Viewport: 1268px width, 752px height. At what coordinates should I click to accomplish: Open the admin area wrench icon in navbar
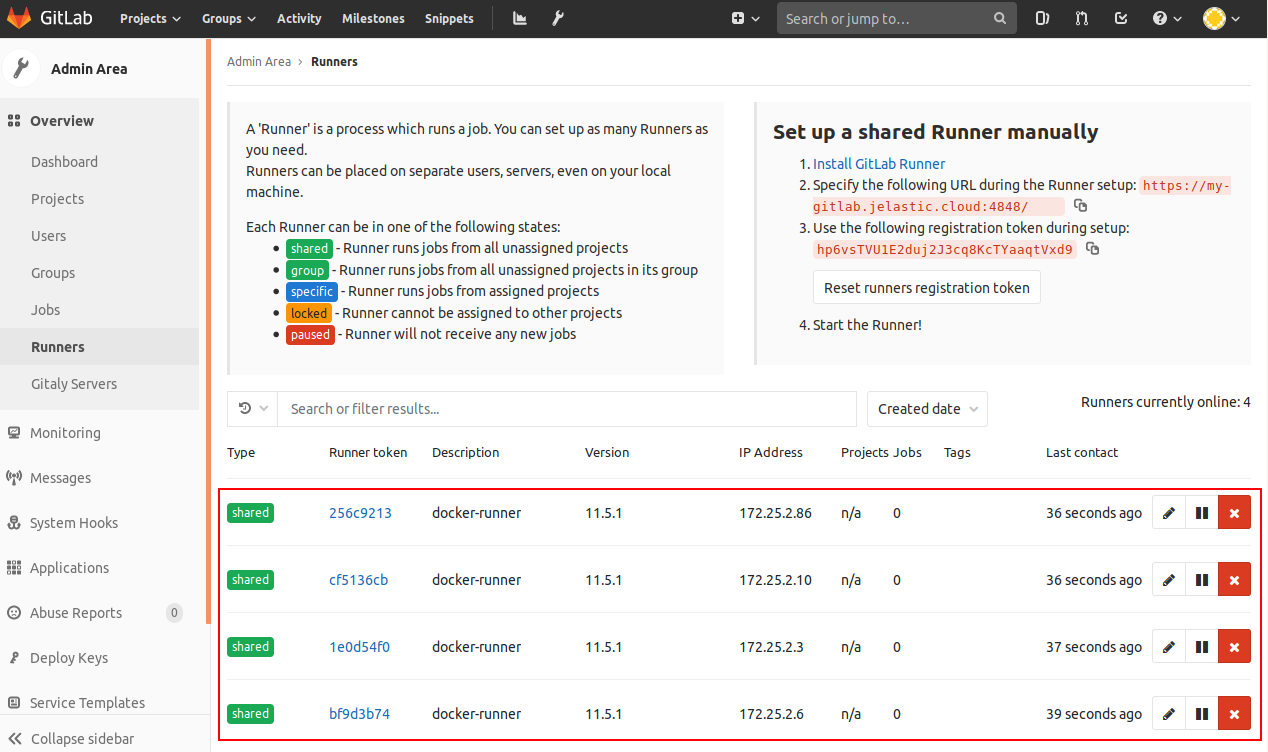[558, 18]
